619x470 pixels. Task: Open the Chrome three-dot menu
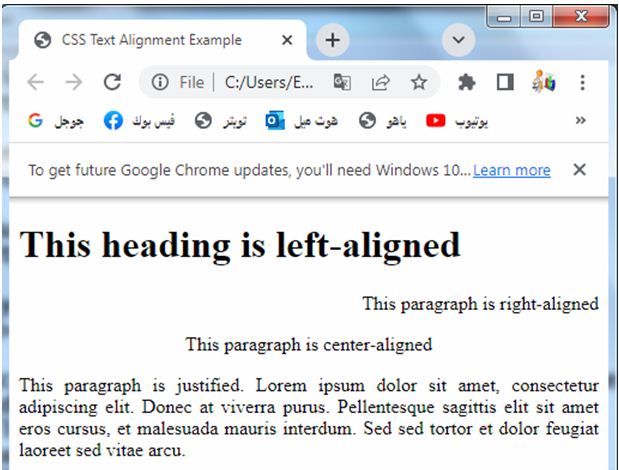582,82
